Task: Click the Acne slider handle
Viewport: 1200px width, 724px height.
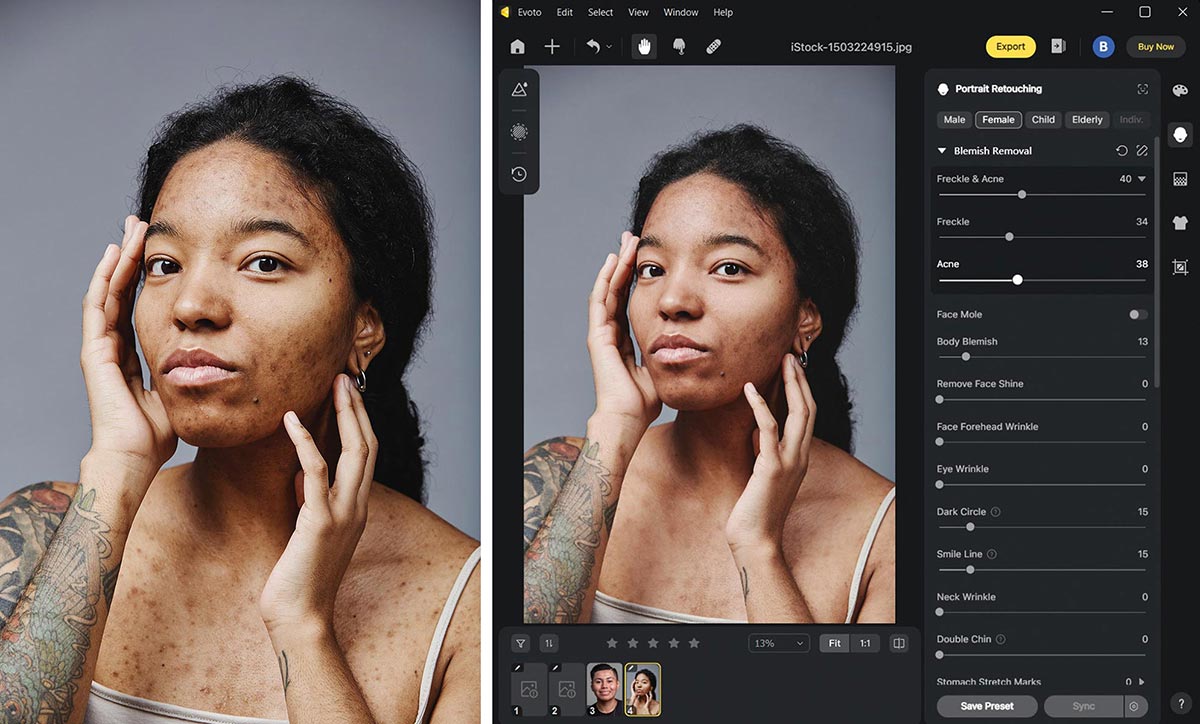Action: (x=1017, y=280)
